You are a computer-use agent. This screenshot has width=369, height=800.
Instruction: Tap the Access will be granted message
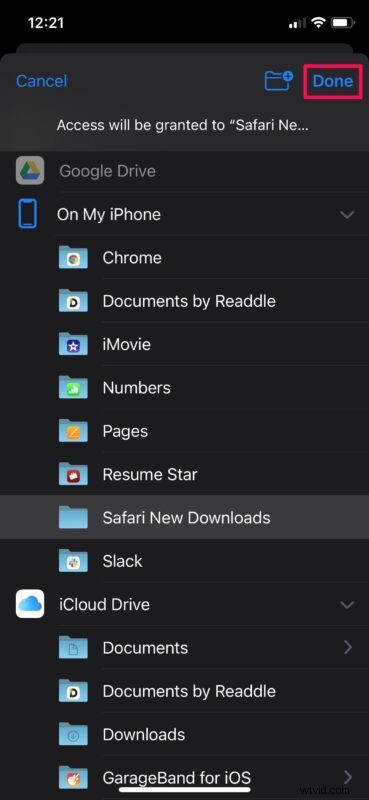183,125
